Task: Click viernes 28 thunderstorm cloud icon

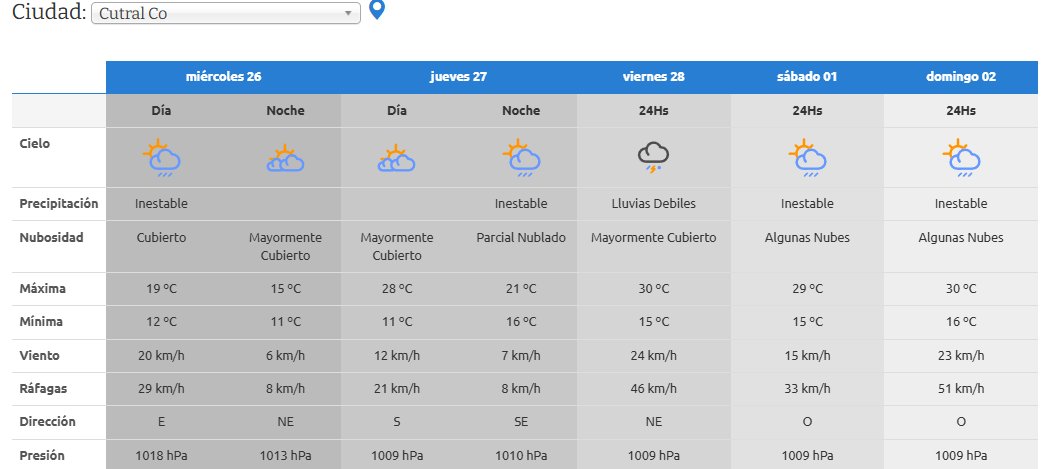Action: pos(653,158)
